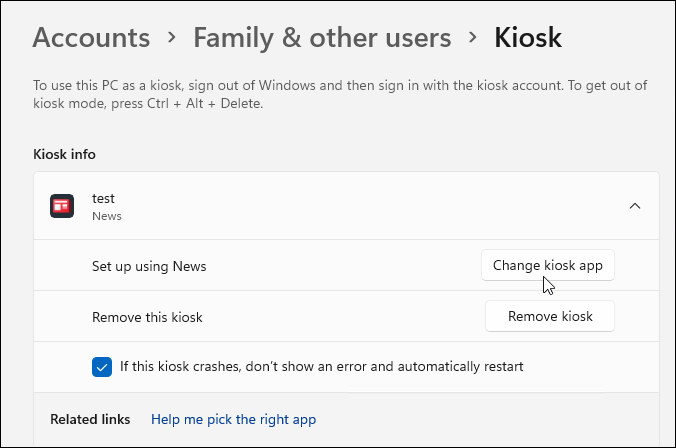676x448 pixels.
Task: Click the Related links label
Action: tap(90, 420)
